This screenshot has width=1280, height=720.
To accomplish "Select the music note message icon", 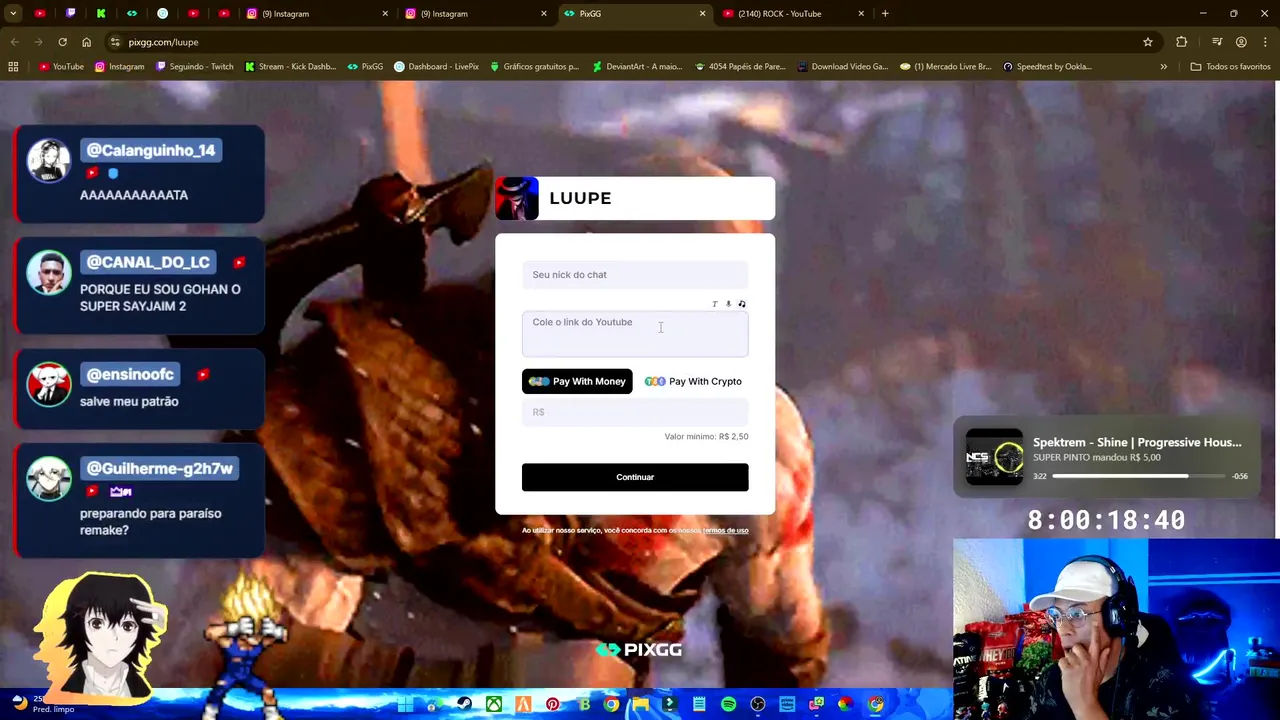I will pyautogui.click(x=742, y=304).
